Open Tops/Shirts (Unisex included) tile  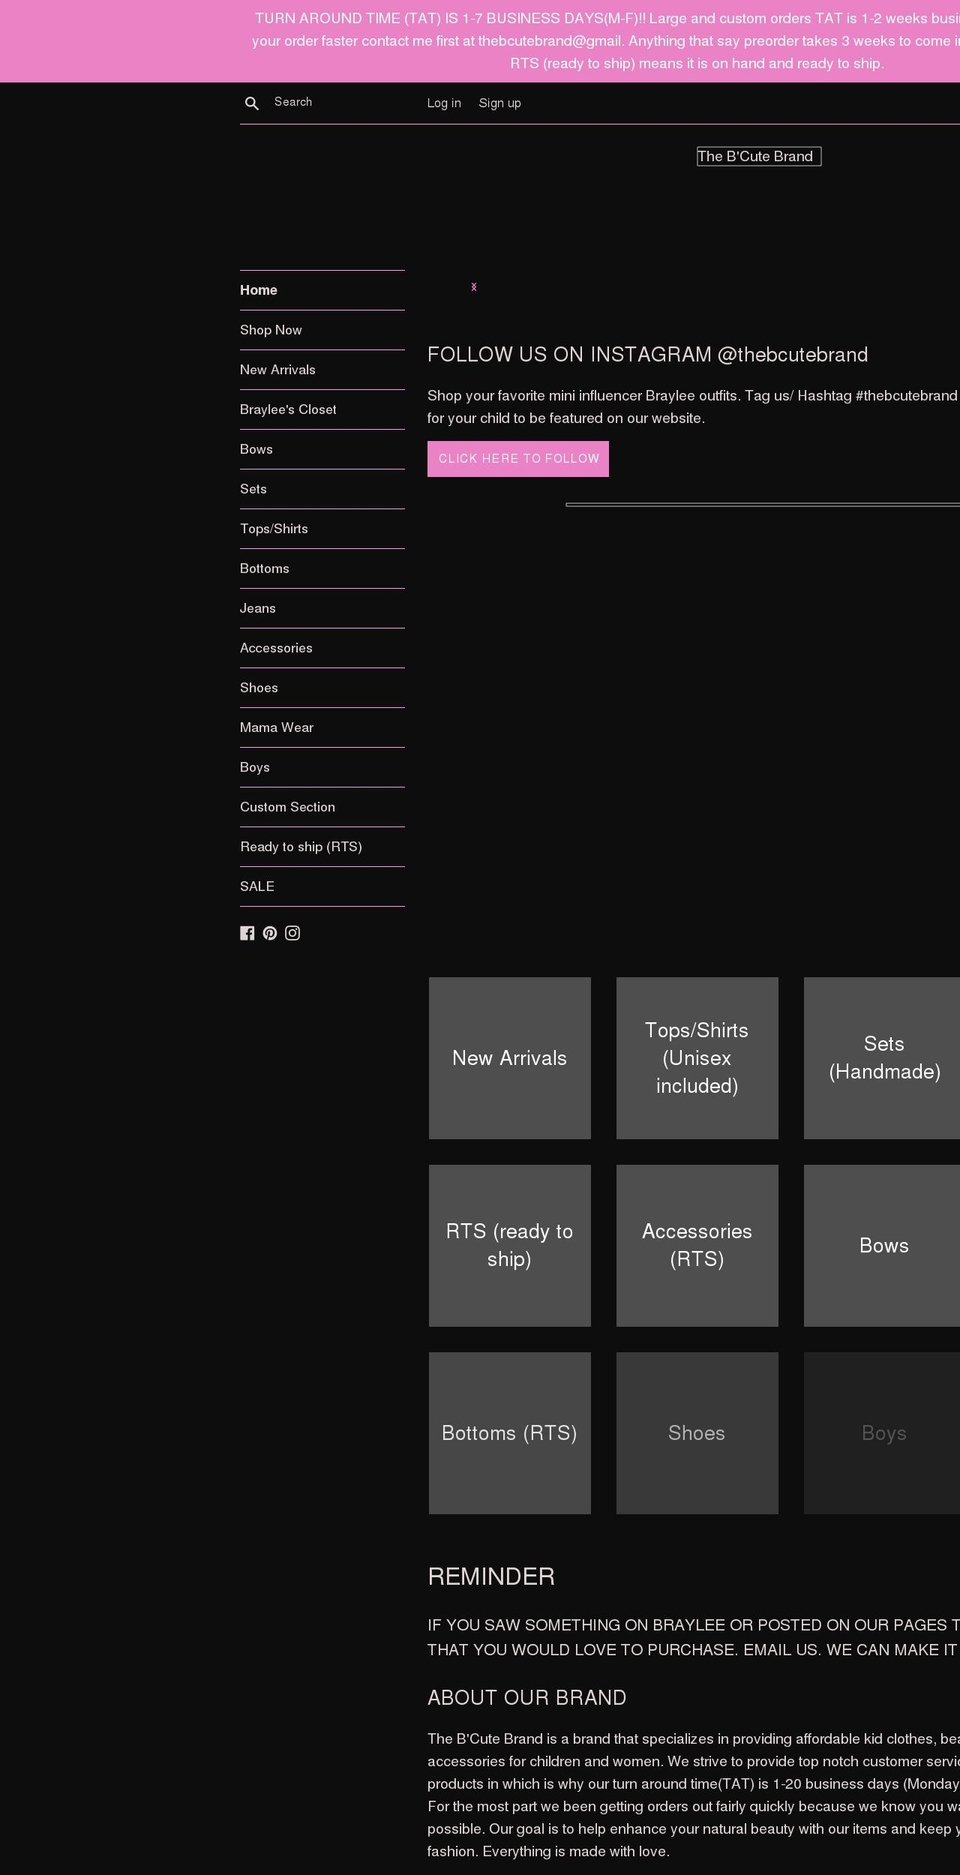[x=697, y=1058]
